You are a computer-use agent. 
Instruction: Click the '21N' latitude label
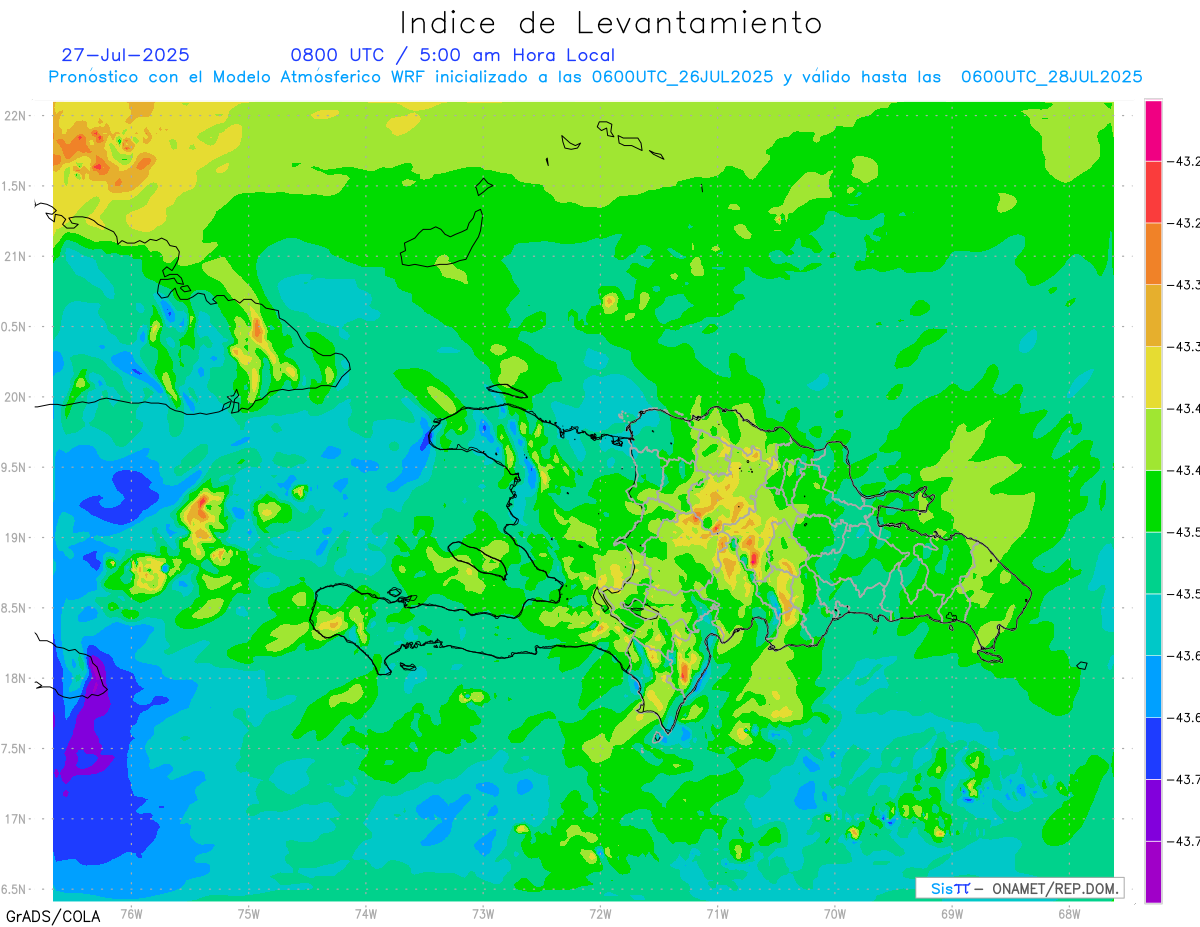point(15,256)
